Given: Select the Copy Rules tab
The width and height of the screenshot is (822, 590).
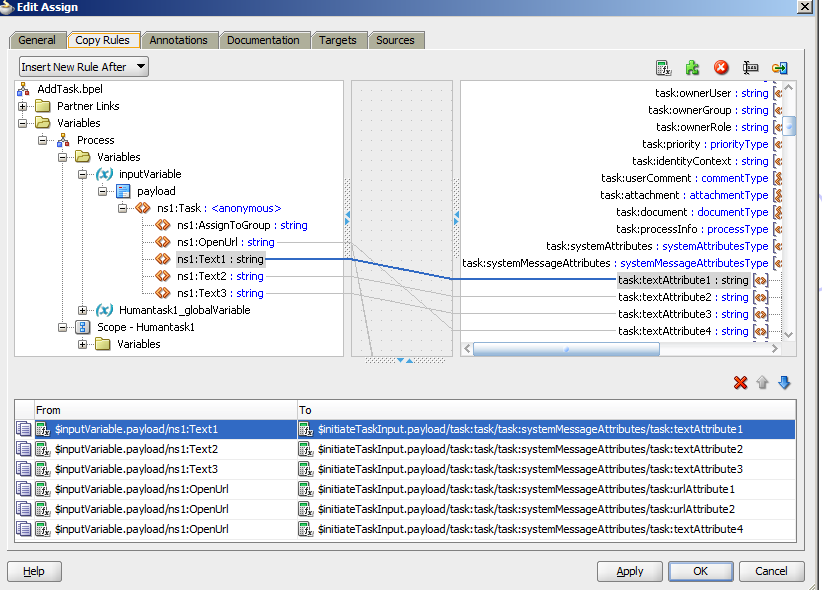Looking at the screenshot, I should pyautogui.click(x=103, y=40).
